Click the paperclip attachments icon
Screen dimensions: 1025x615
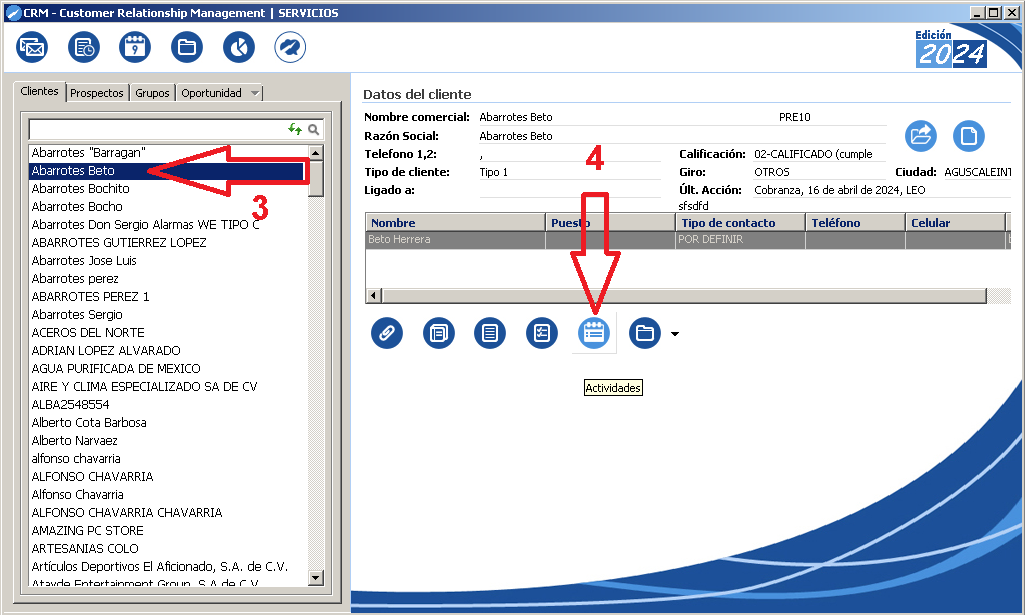(x=386, y=333)
